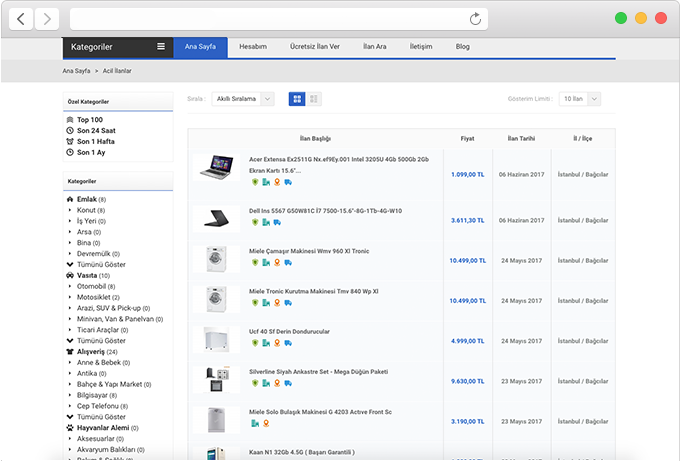Screen dimensions: 681x461
Task: Click the Emlak home icon
Action: coord(70,200)
